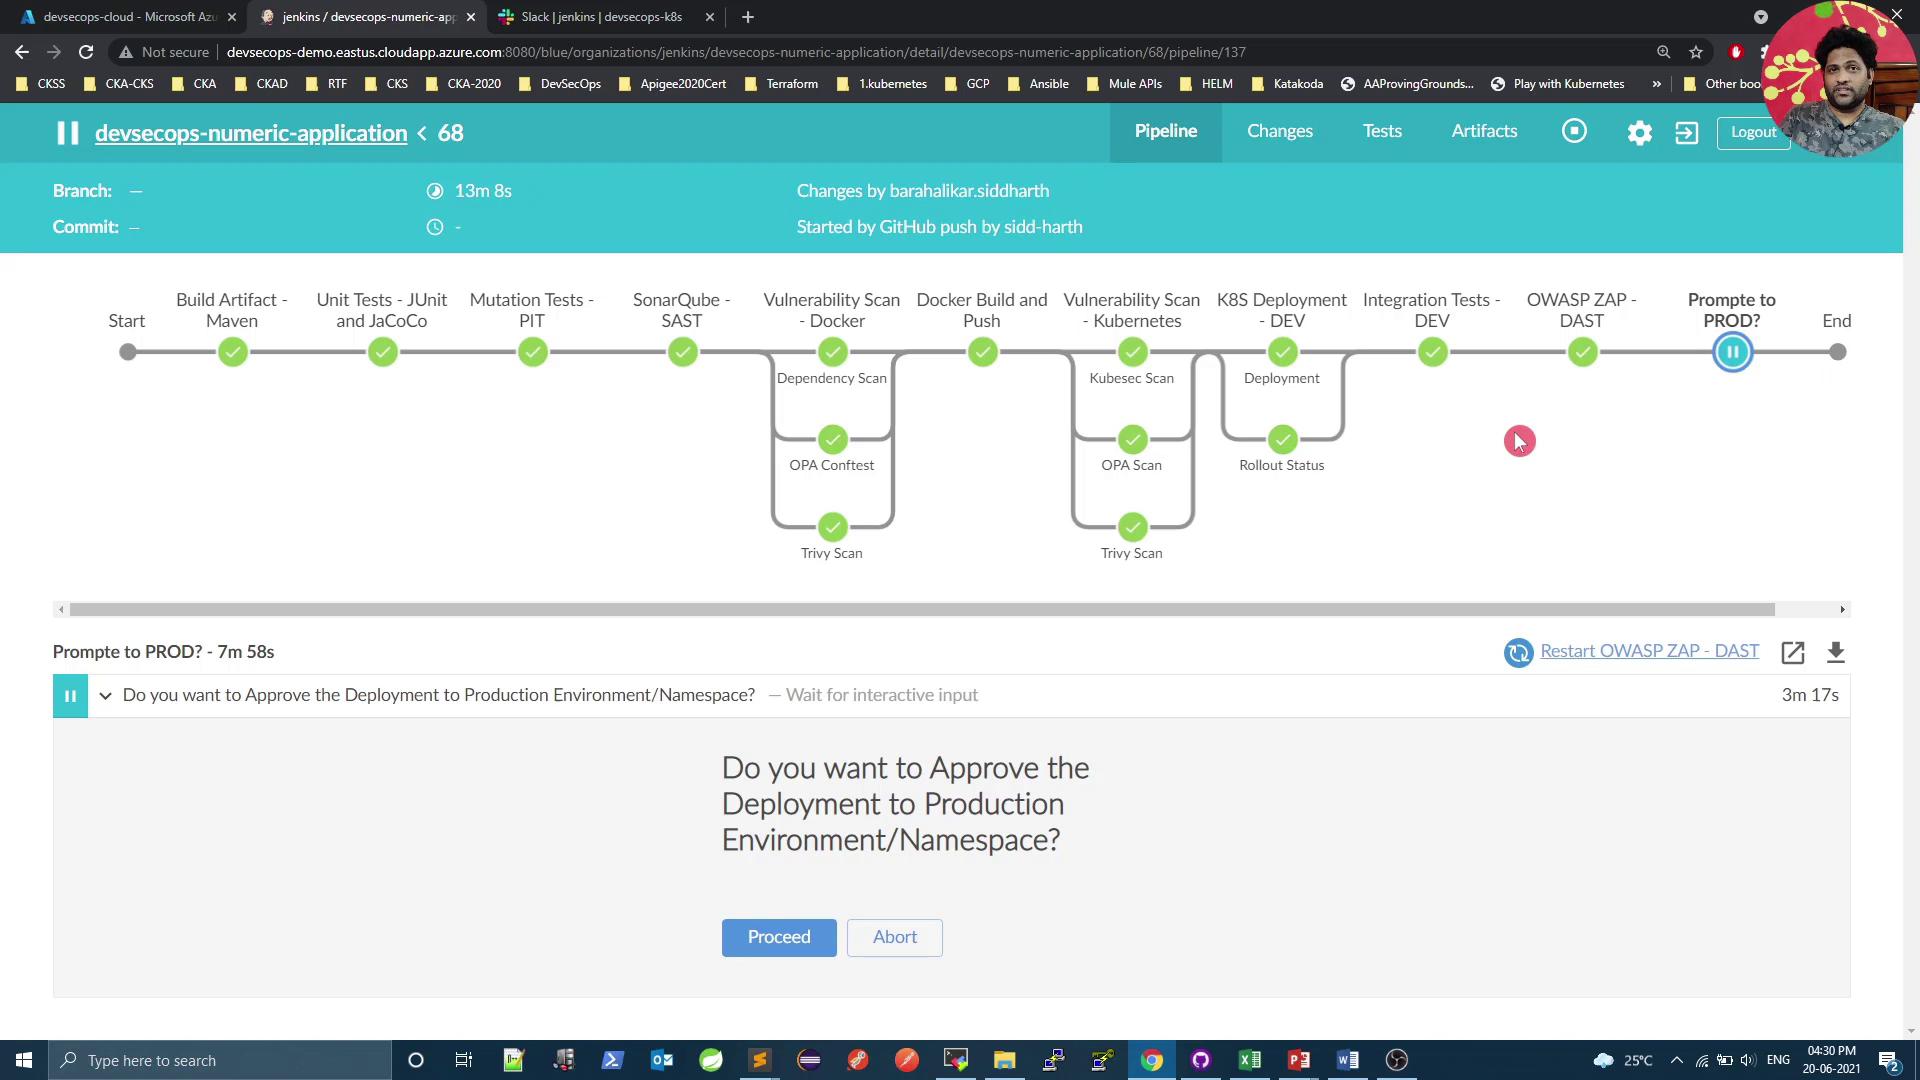Open log in new window icon
The width and height of the screenshot is (1920, 1080).
click(1792, 653)
